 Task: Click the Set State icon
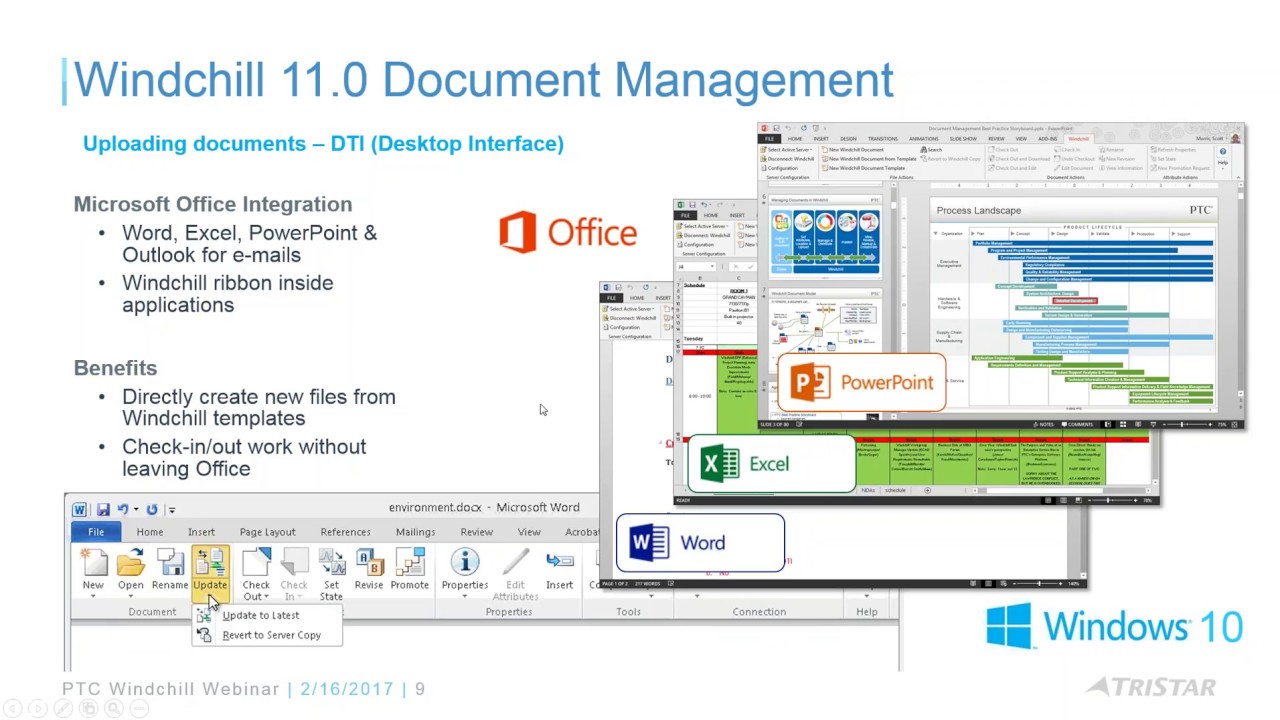pyautogui.click(x=331, y=562)
